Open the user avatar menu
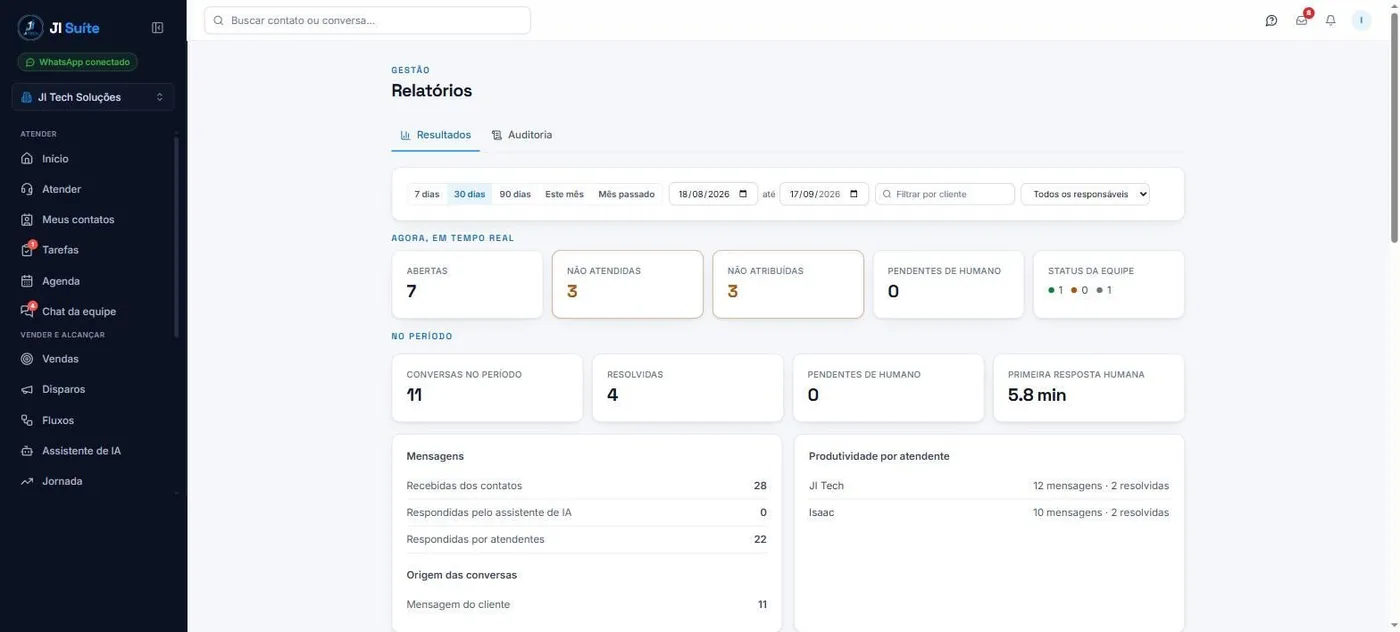This screenshot has height=632, width=1400. tap(1361, 20)
